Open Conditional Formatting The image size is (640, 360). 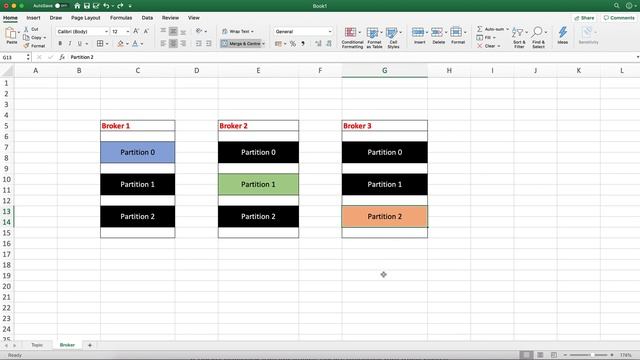(352, 38)
